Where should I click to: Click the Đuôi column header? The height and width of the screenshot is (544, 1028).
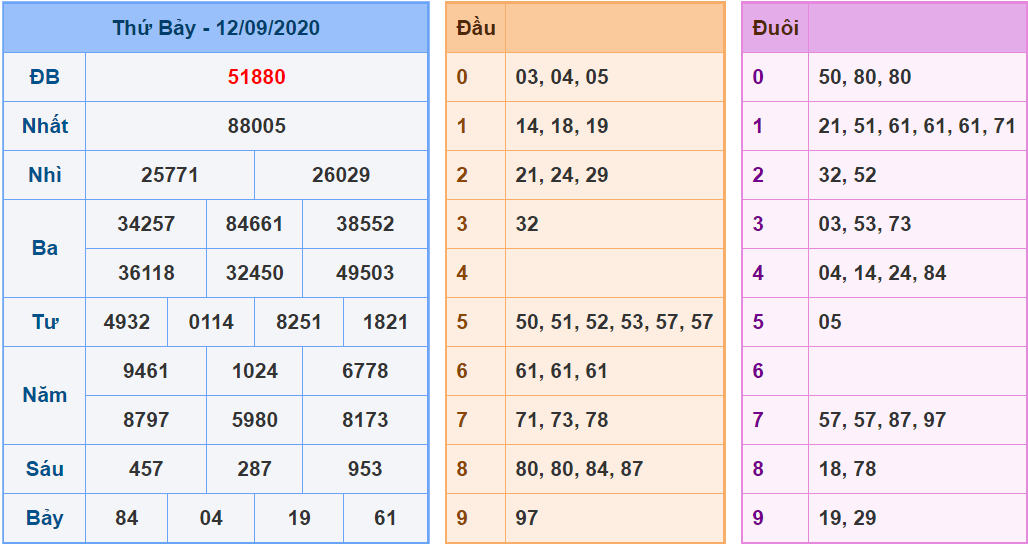[775, 28]
